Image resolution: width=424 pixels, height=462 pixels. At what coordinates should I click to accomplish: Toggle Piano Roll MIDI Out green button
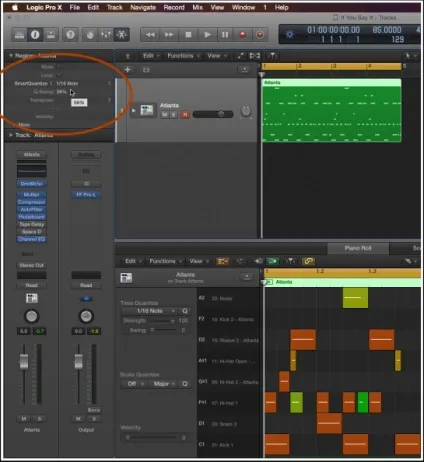pos(273,261)
